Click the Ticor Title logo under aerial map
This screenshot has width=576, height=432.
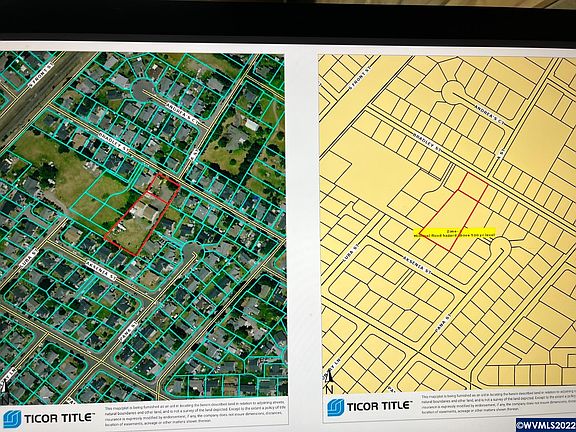(x=49, y=419)
